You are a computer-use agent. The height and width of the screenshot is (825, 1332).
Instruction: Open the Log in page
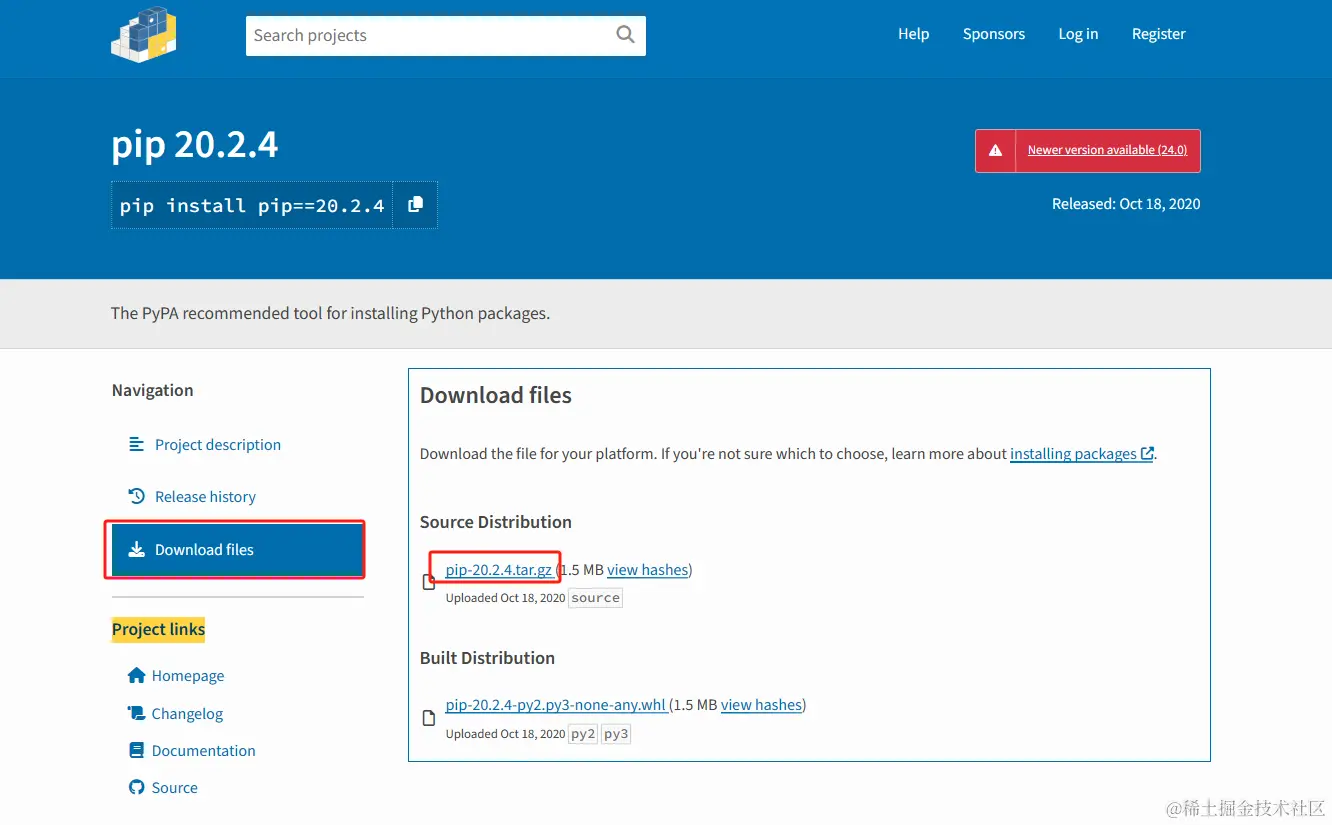[x=1078, y=34]
